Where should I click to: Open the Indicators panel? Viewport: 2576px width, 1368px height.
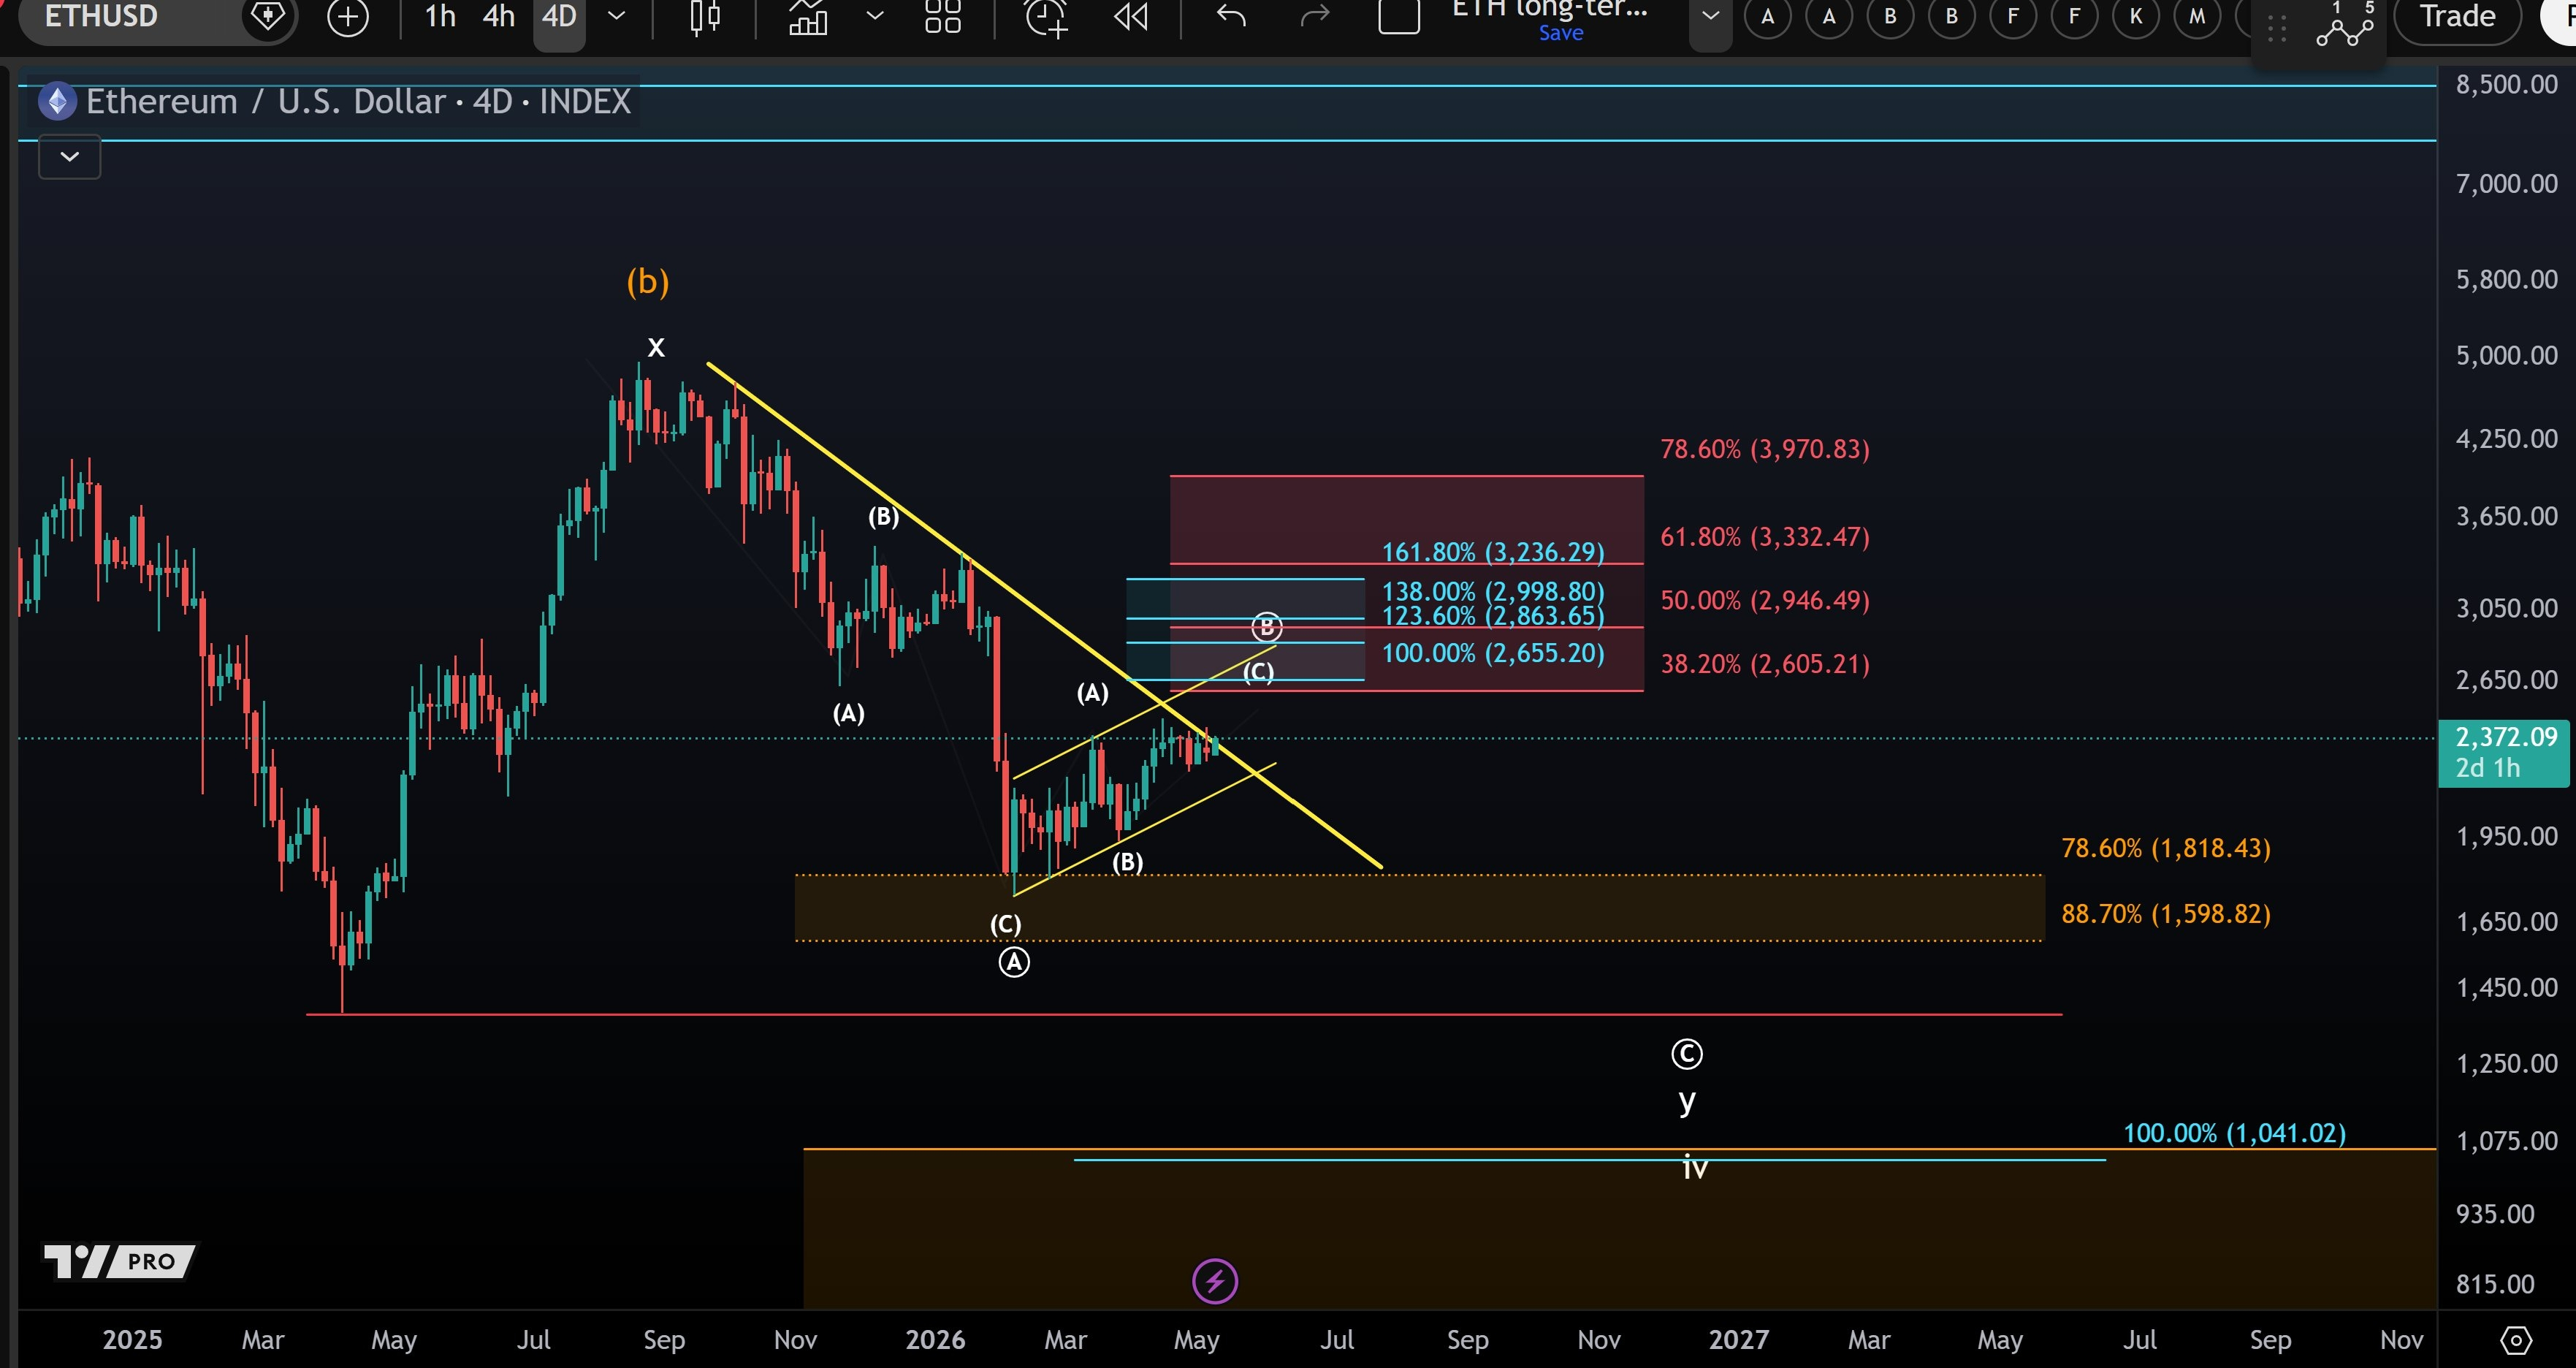[x=808, y=17]
